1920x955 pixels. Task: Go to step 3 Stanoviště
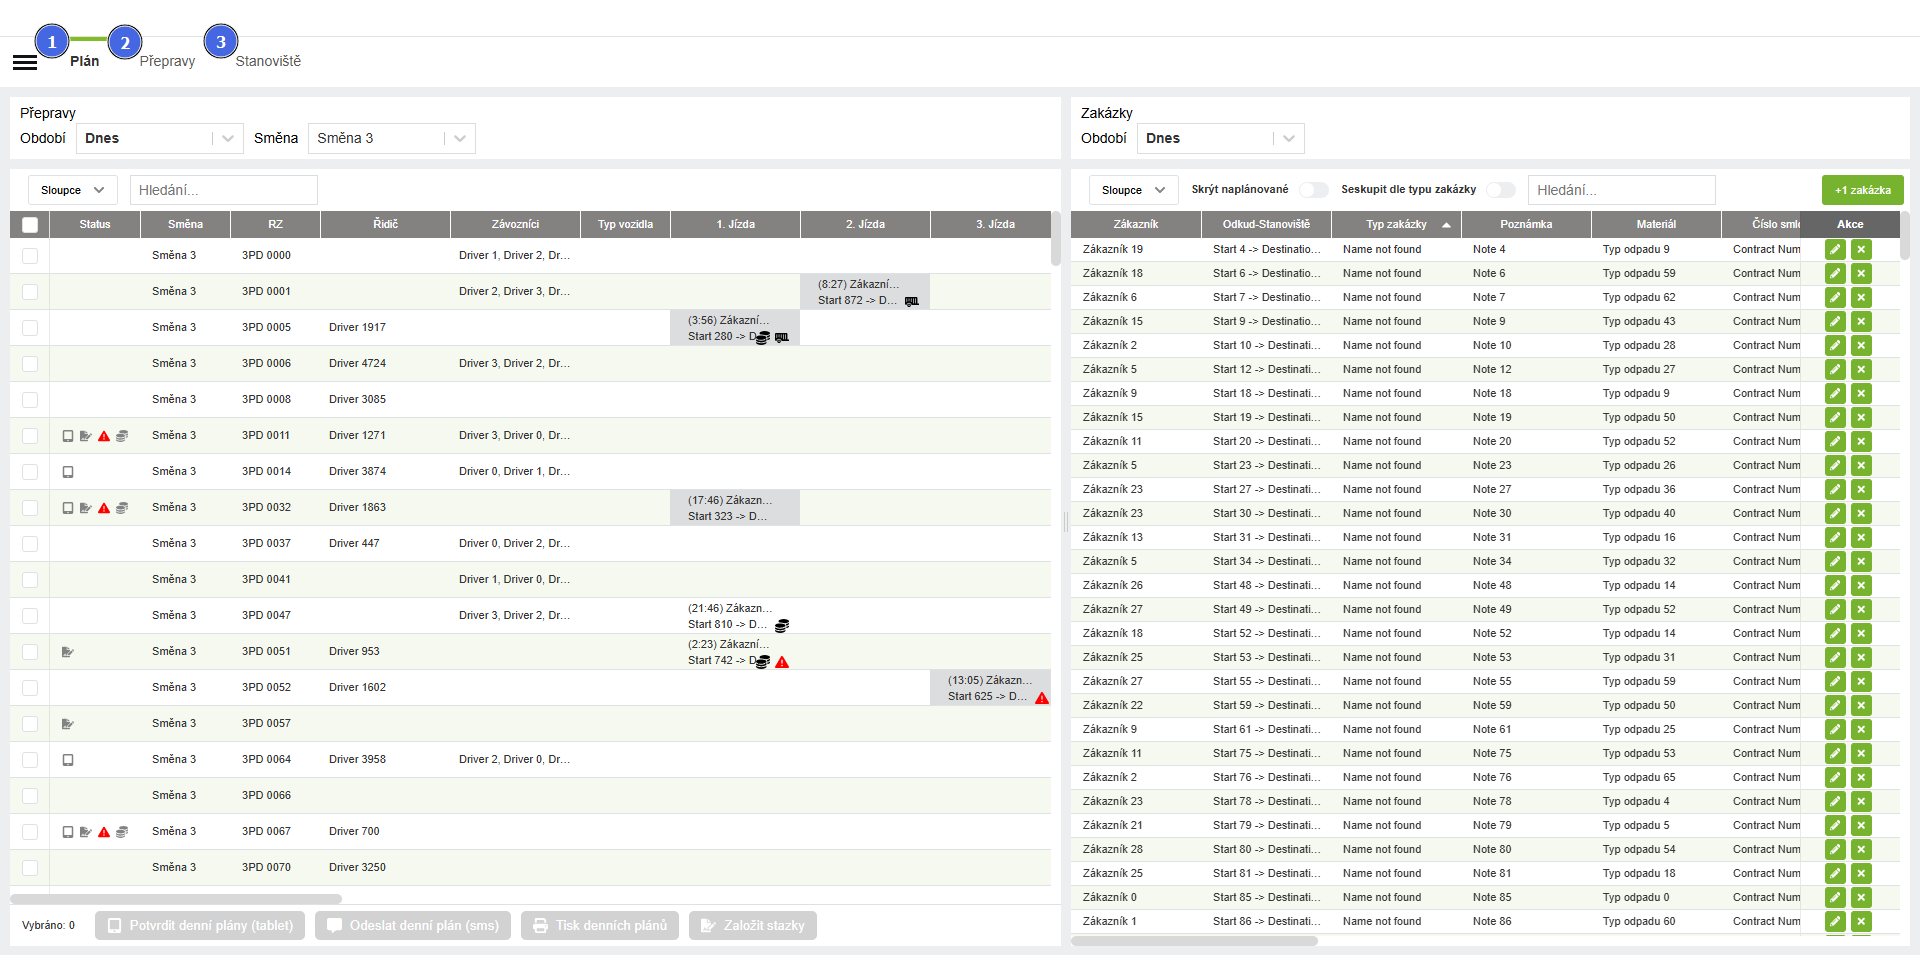(221, 42)
